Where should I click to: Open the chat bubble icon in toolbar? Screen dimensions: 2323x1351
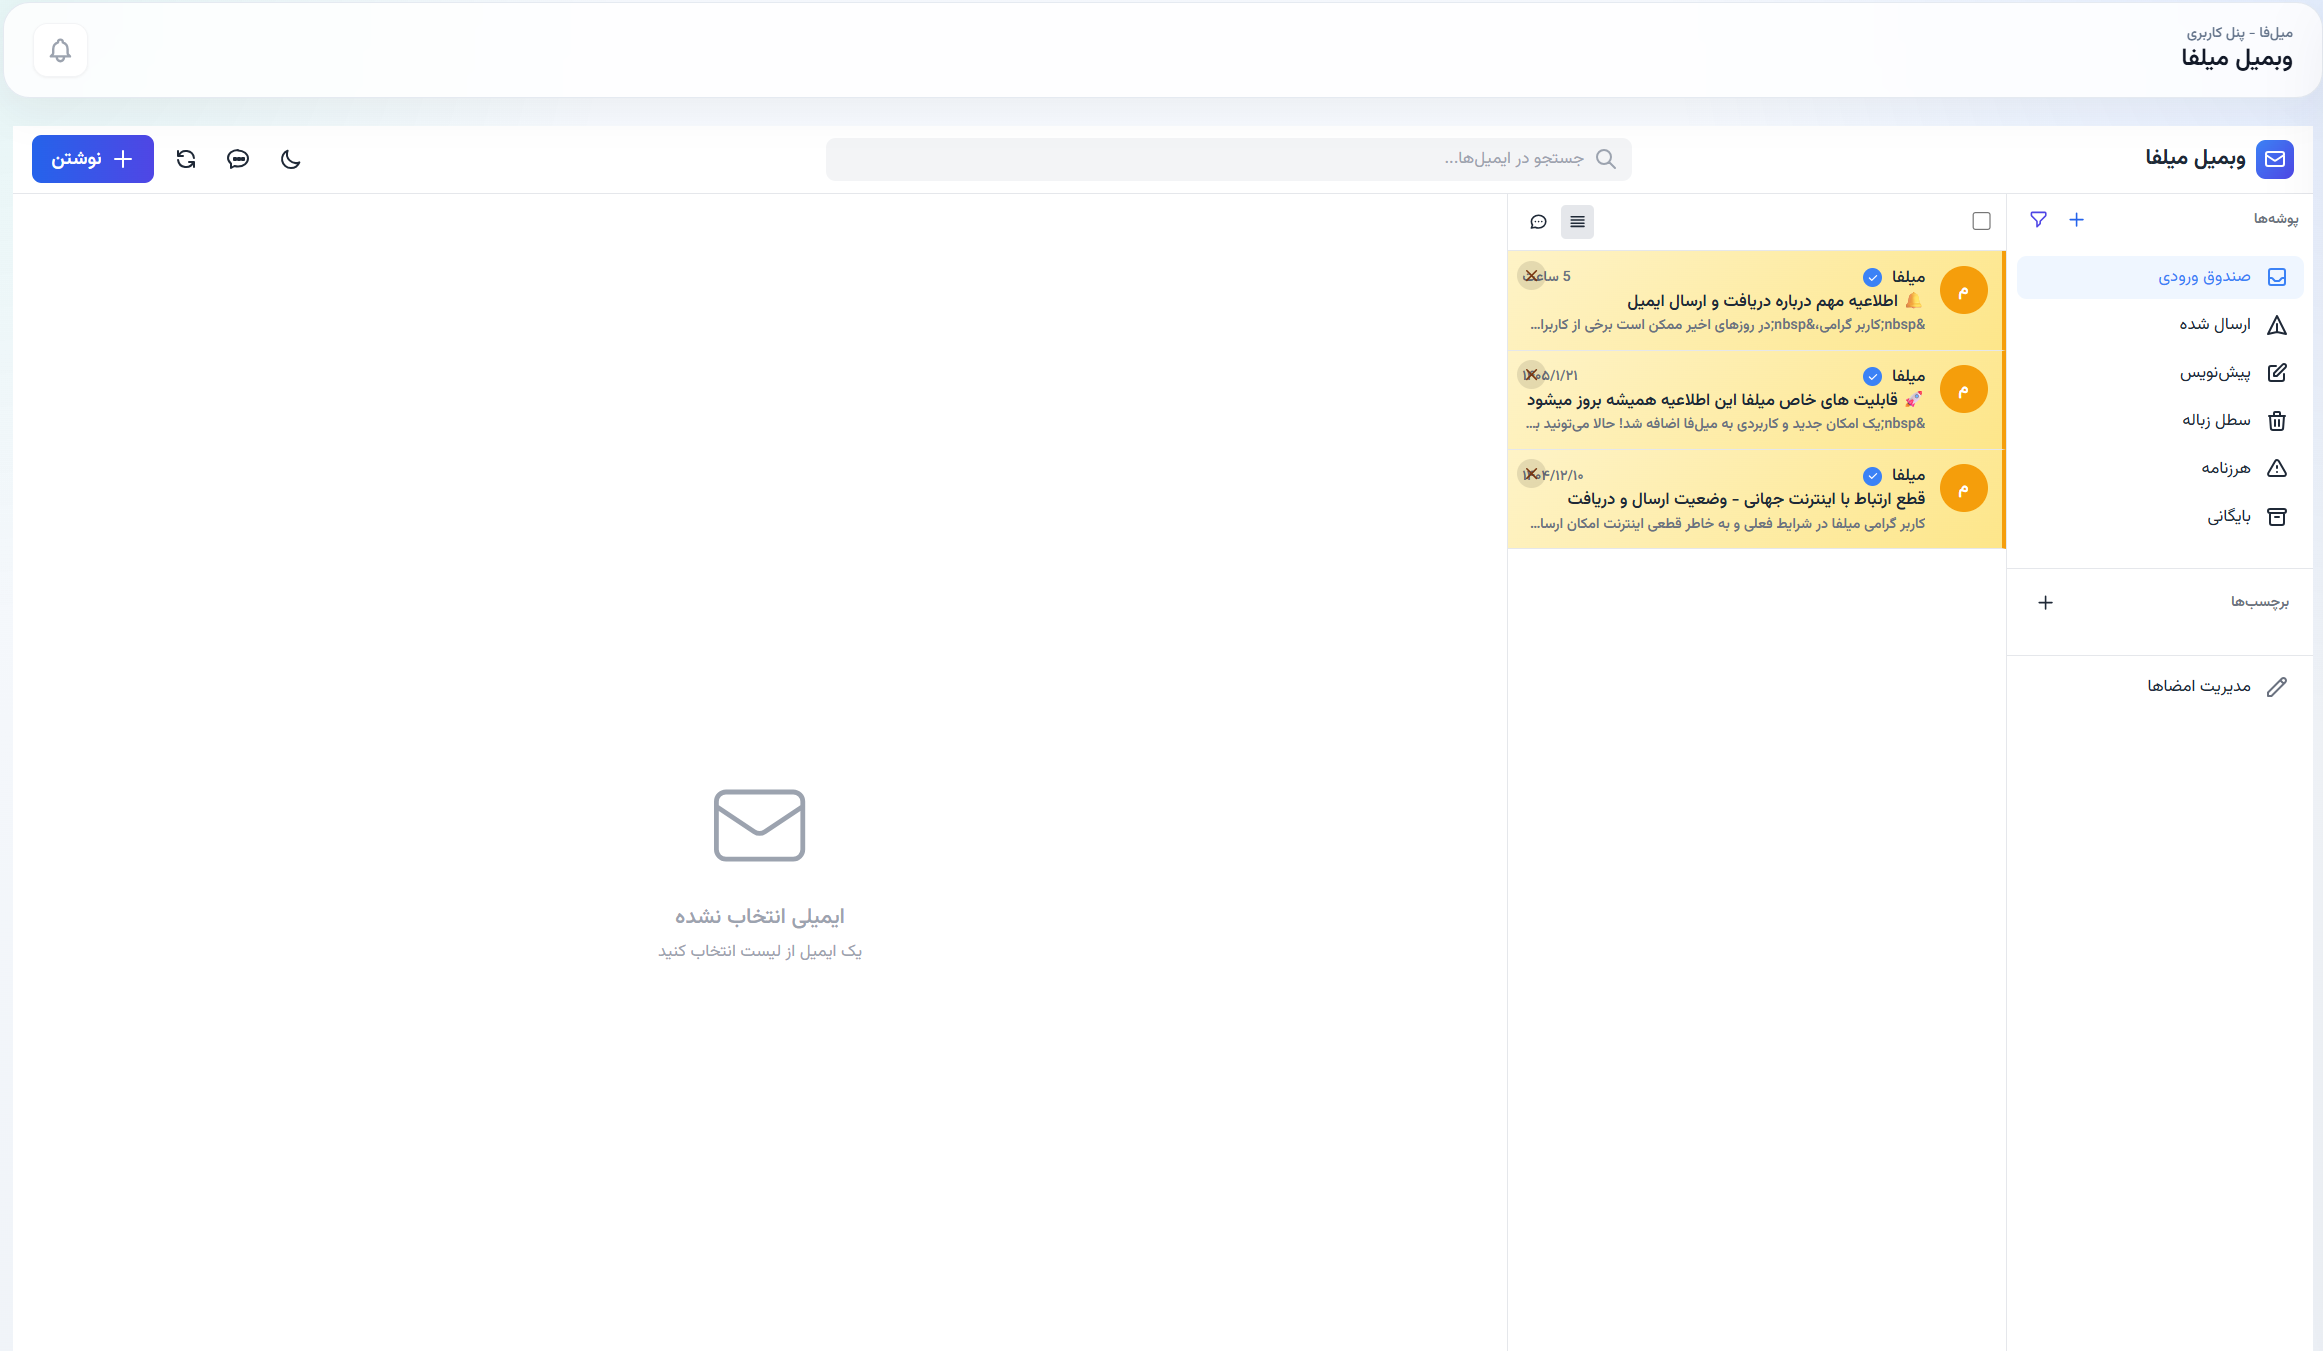[x=238, y=159]
